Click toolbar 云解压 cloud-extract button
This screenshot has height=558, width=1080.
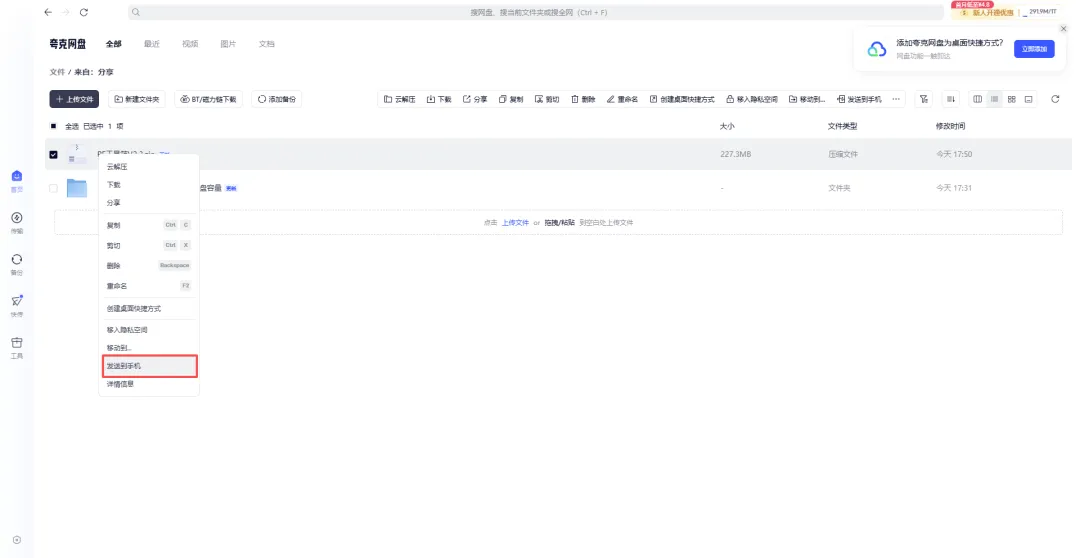tap(399, 99)
